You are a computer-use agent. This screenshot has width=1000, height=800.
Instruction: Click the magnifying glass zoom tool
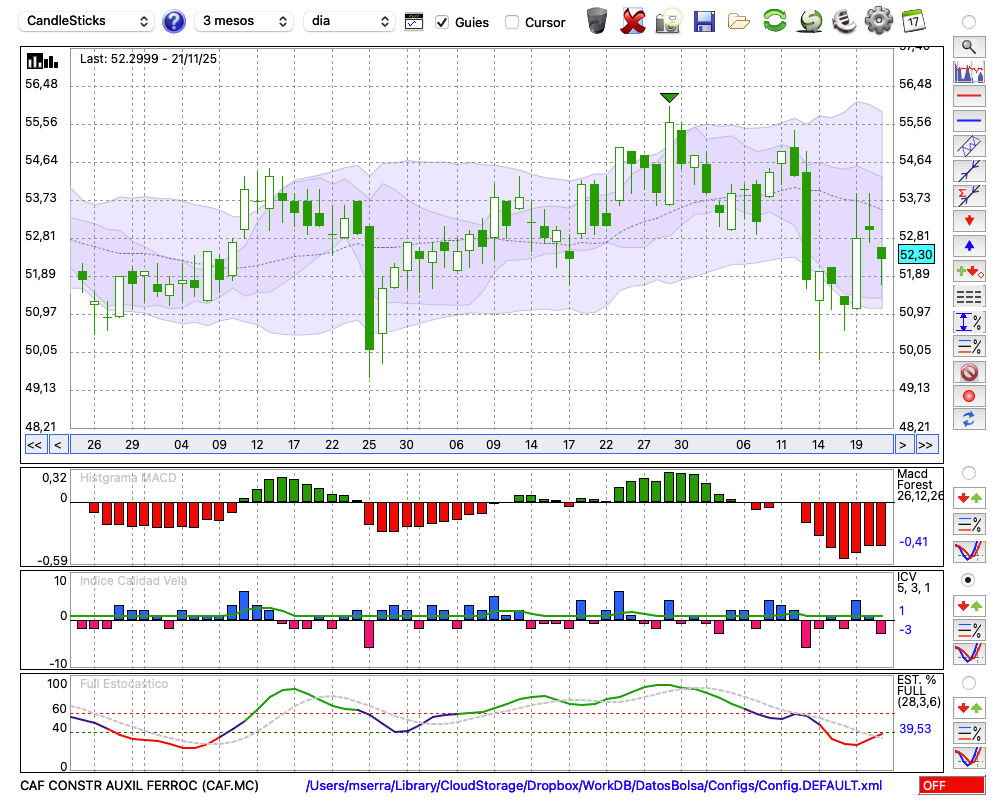coord(968,46)
